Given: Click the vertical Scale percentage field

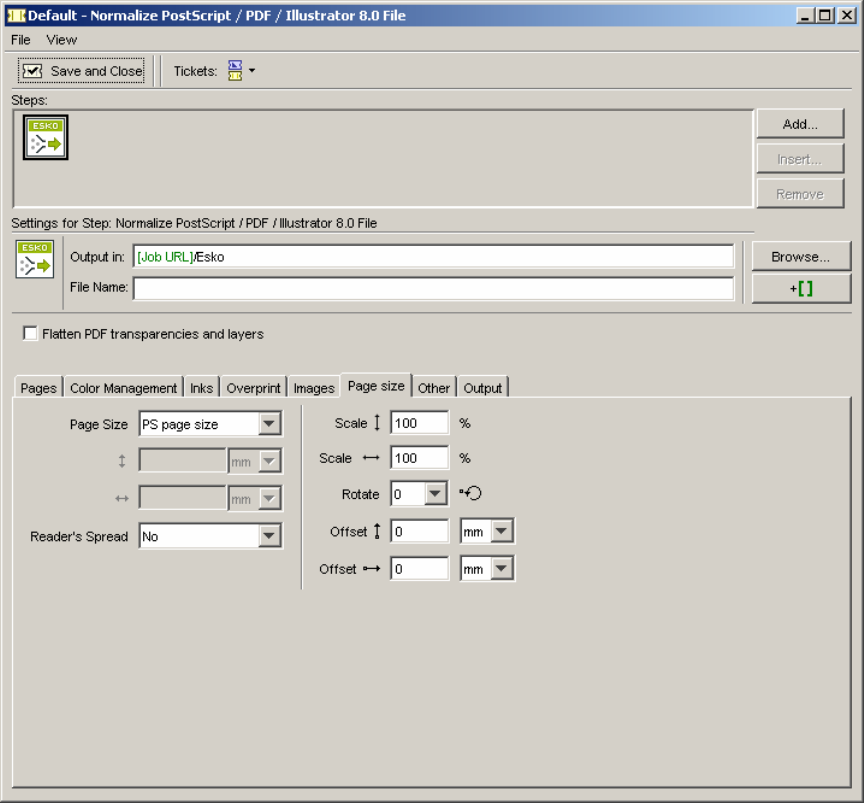Looking at the screenshot, I should (419, 423).
